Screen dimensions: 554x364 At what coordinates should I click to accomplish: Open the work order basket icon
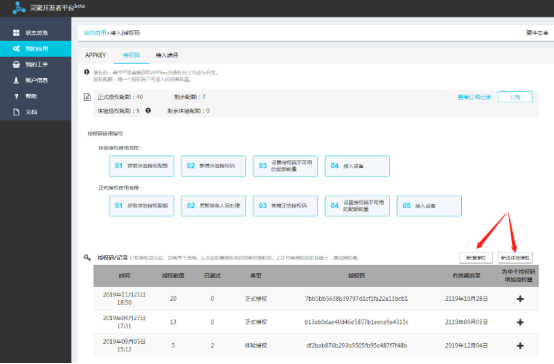(16, 64)
